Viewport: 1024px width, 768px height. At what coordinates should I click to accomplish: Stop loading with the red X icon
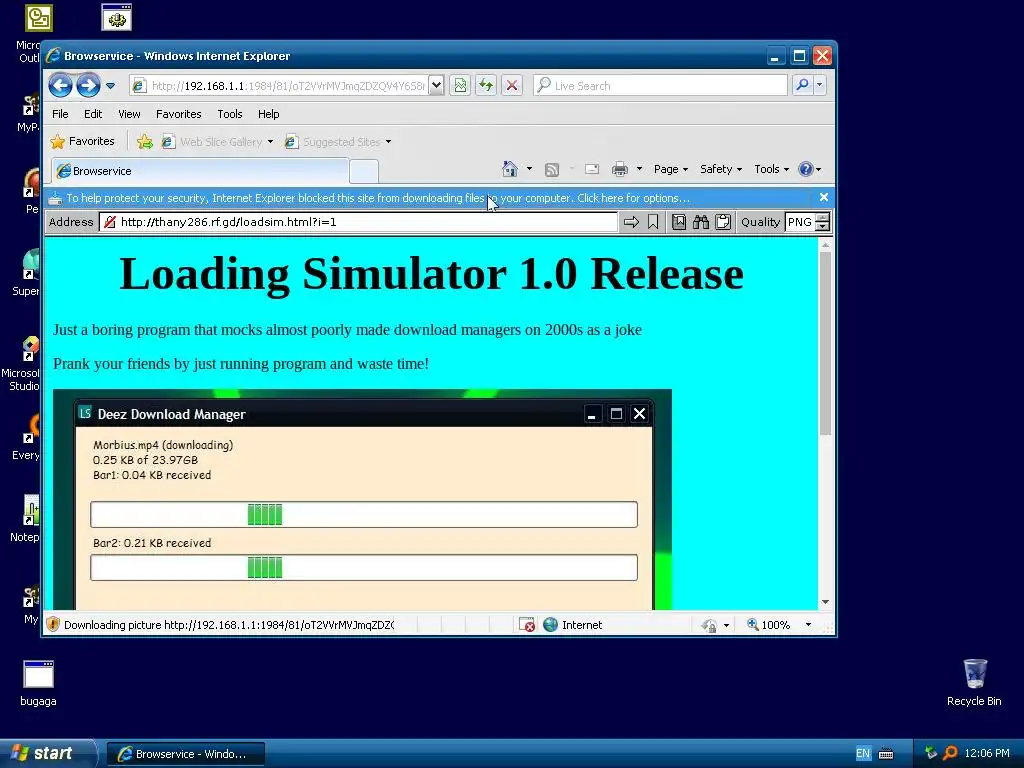[x=512, y=86]
